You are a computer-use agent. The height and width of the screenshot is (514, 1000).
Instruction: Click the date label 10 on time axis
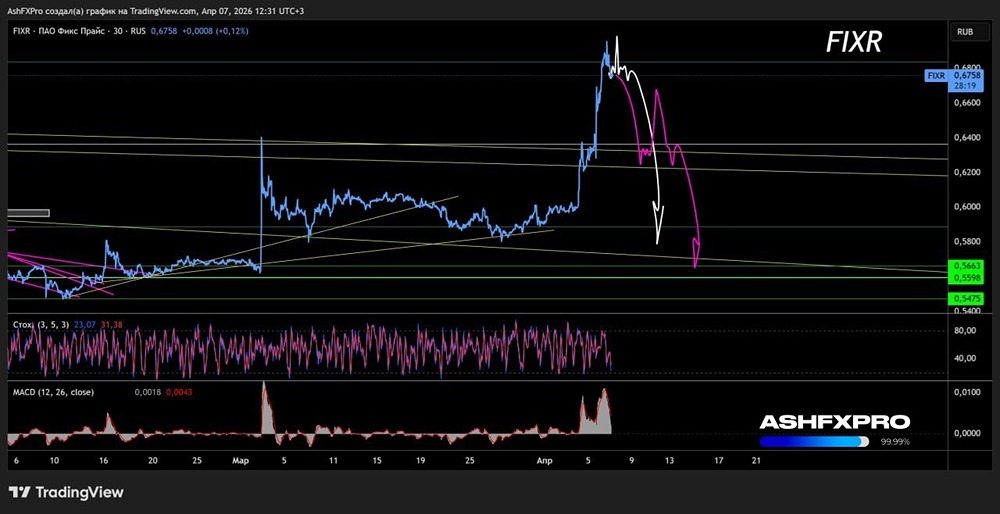click(55, 459)
